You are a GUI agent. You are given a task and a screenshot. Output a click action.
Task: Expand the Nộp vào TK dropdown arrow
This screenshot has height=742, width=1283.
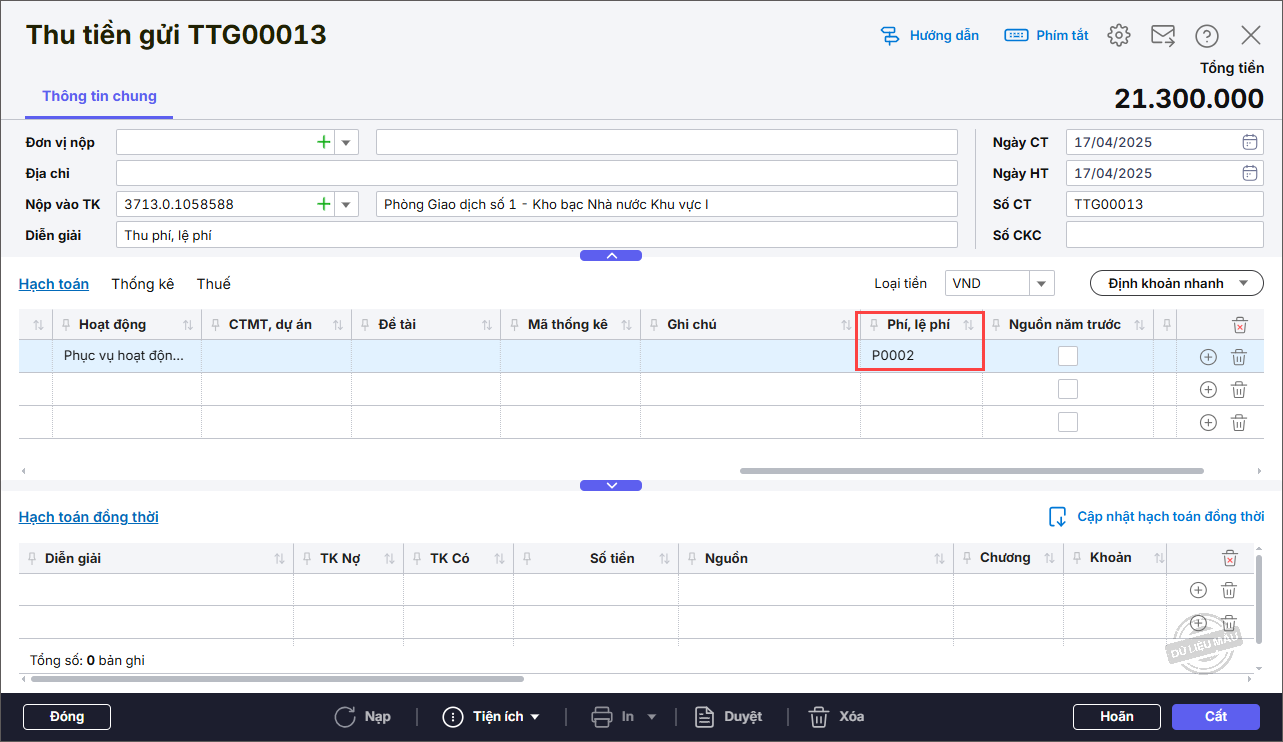(346, 204)
